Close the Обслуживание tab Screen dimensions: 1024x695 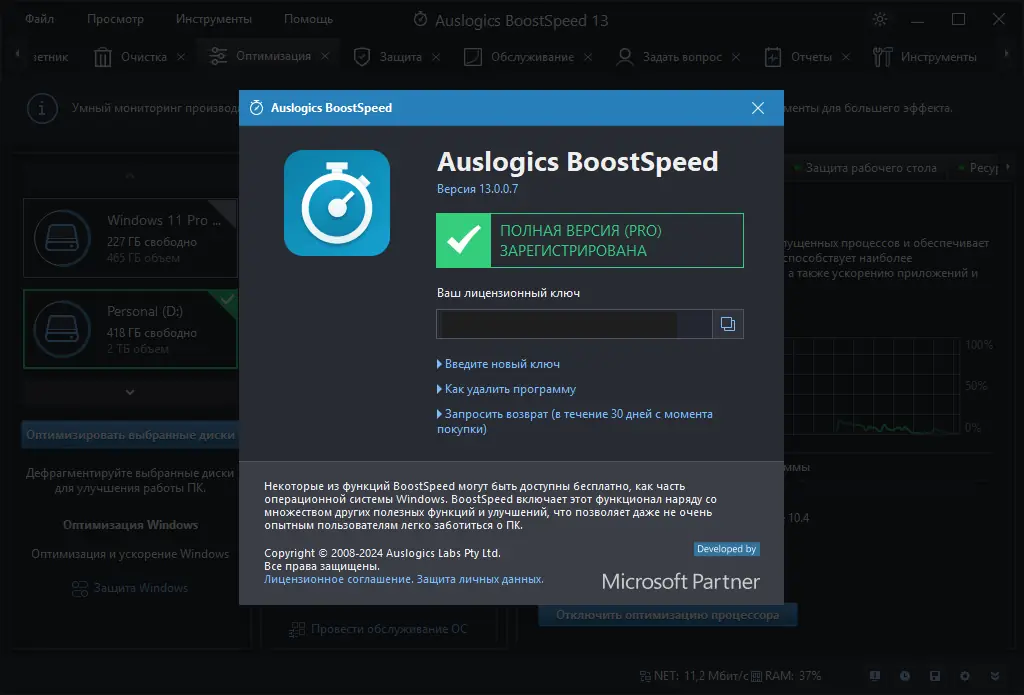(588, 57)
